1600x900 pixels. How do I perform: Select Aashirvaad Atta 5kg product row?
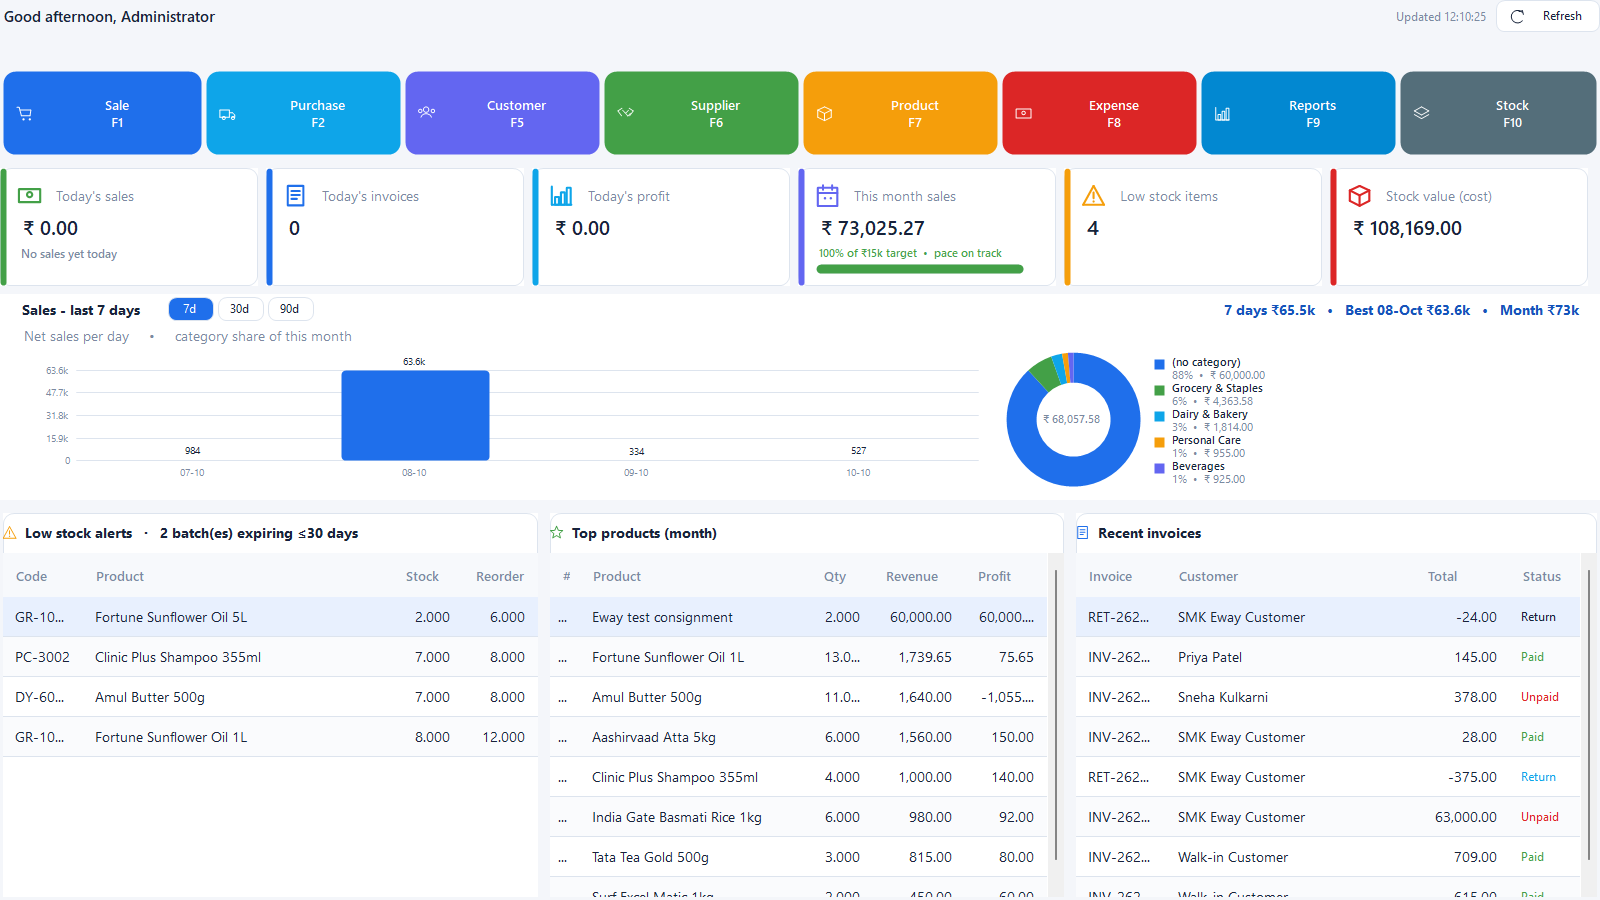tap(798, 737)
